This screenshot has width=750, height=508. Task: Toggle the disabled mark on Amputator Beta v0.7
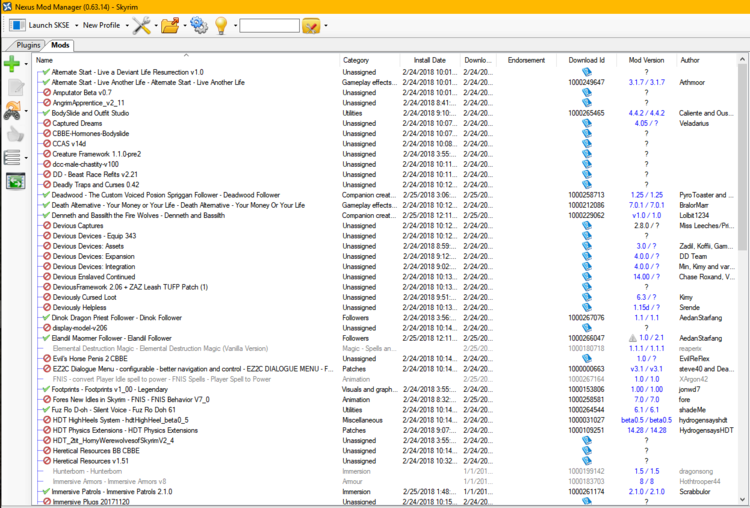click(47, 92)
